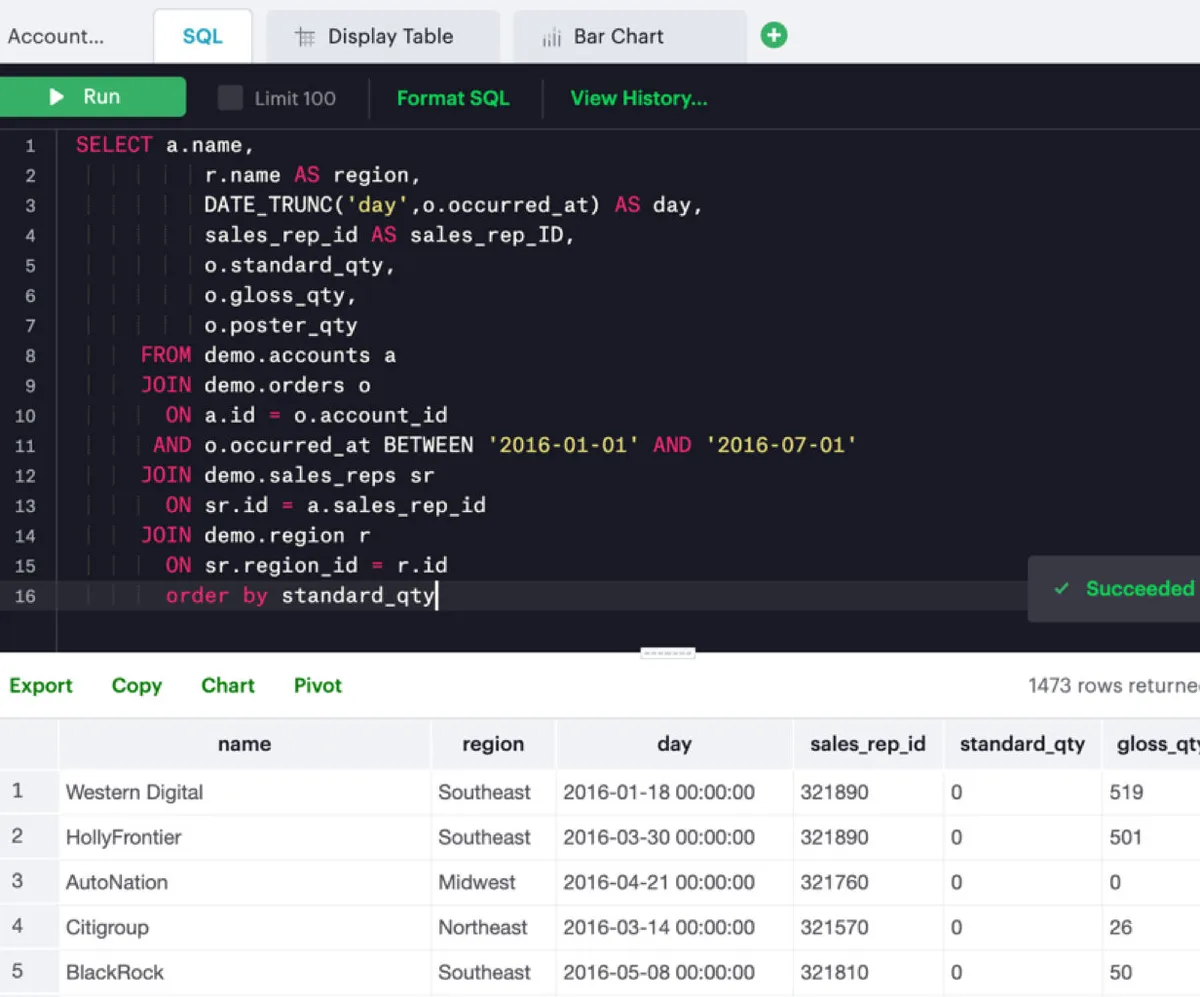Click the Chart results option
Screen dimensions: 1200x997
(x=228, y=685)
